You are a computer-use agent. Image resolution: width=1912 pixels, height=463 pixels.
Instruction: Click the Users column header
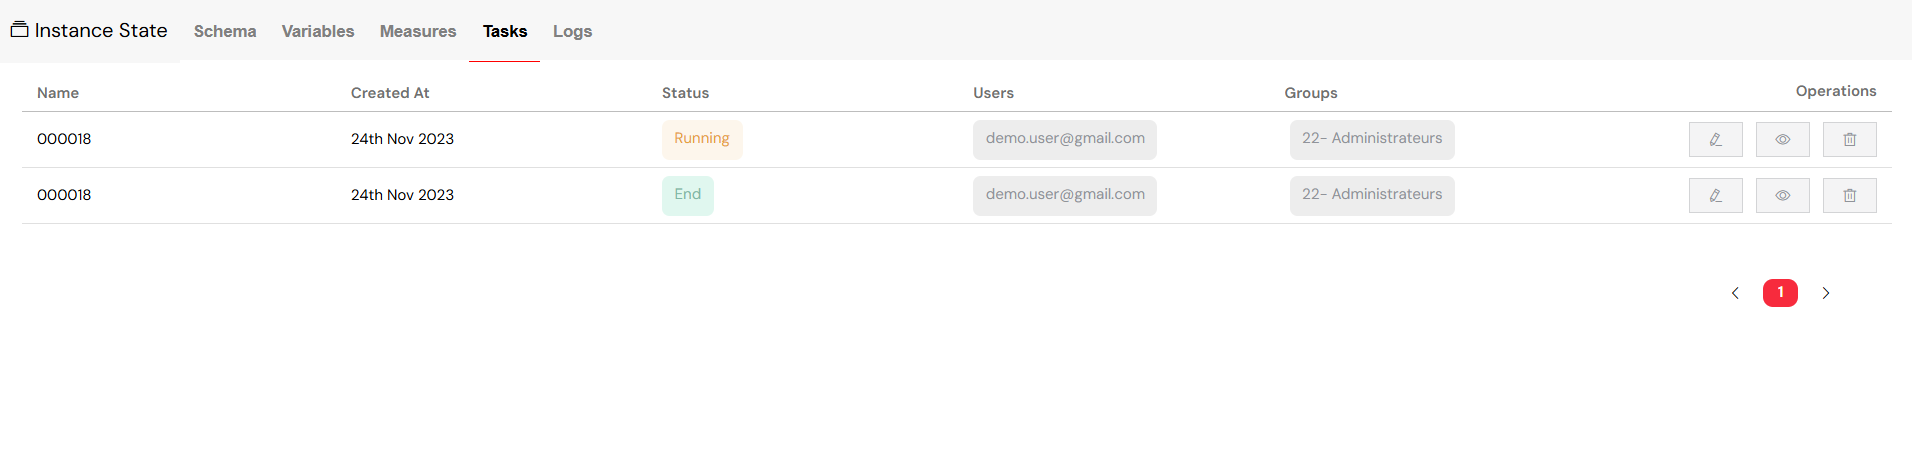993,93
